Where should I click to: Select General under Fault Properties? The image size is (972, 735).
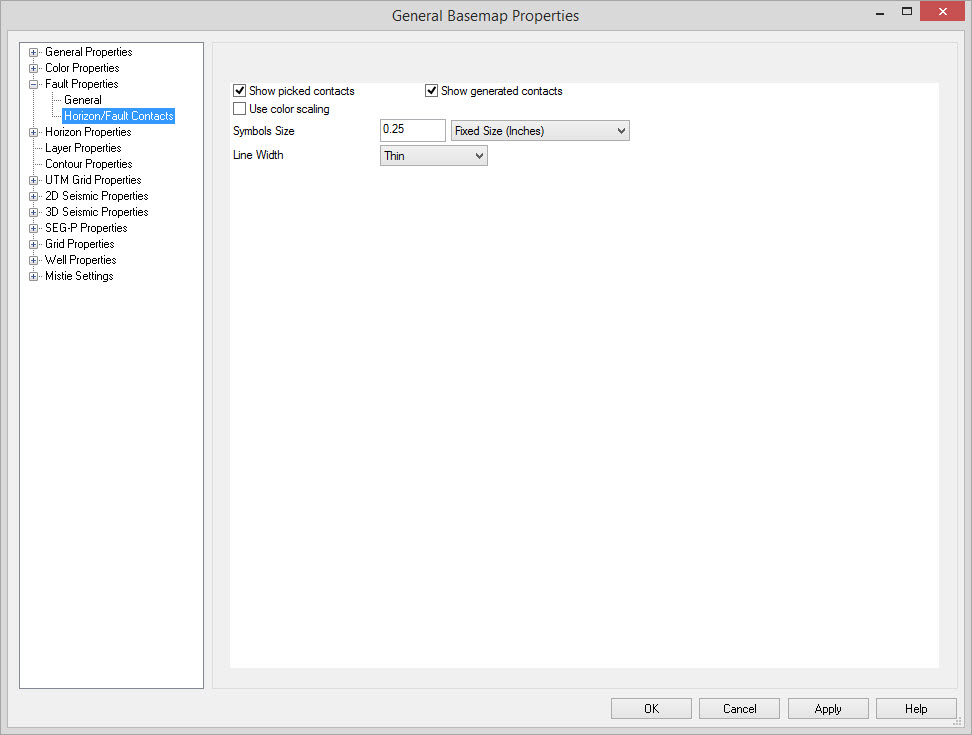pyautogui.click(x=83, y=100)
